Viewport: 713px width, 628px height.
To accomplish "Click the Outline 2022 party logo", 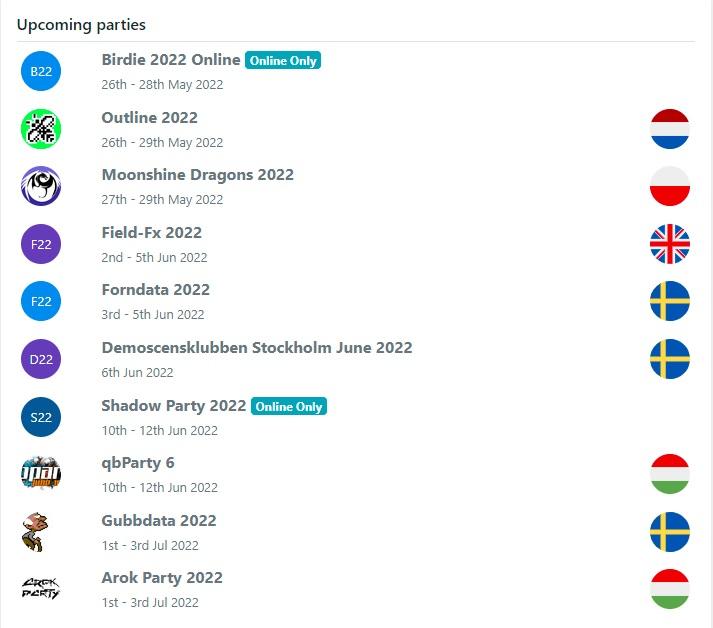I will click(41, 129).
